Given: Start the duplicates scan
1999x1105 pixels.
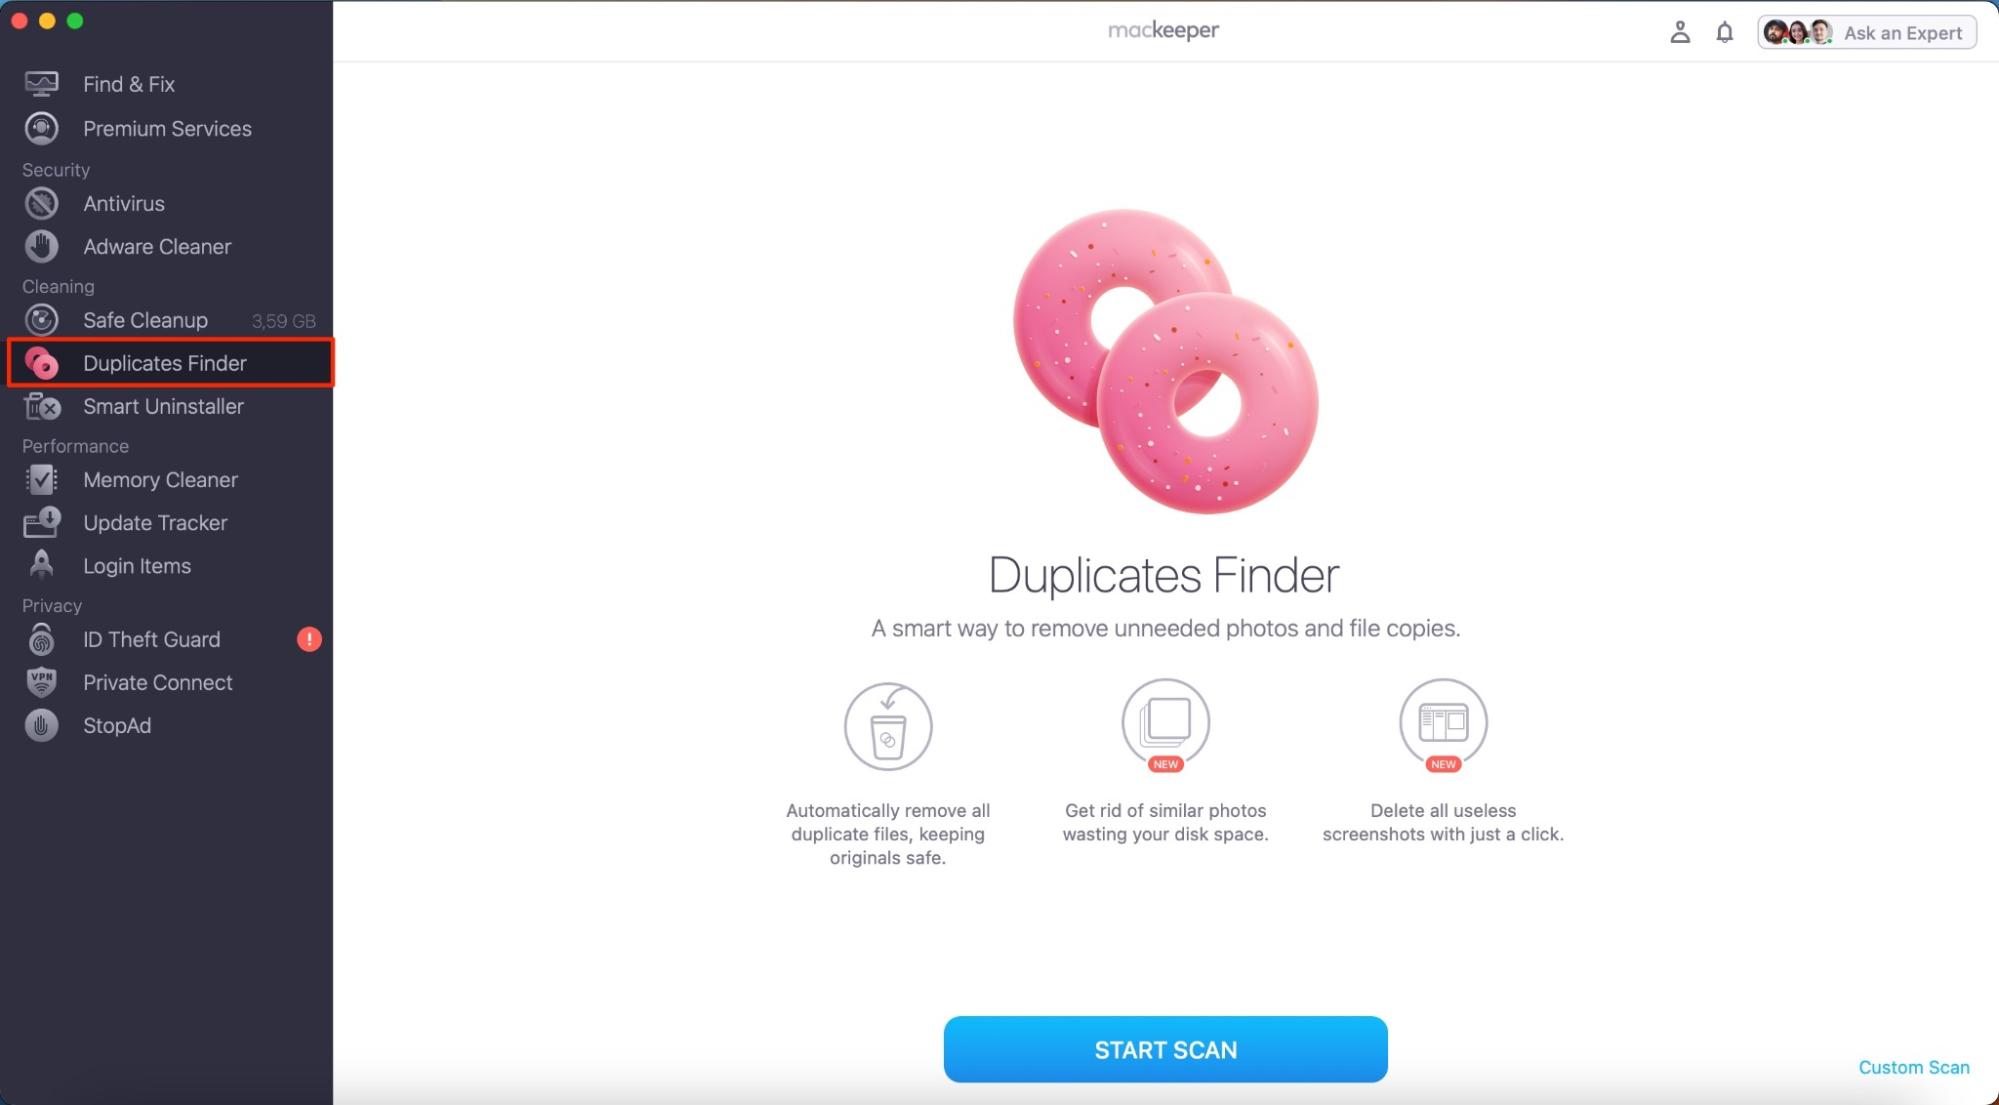Looking at the screenshot, I should pos(1165,1049).
